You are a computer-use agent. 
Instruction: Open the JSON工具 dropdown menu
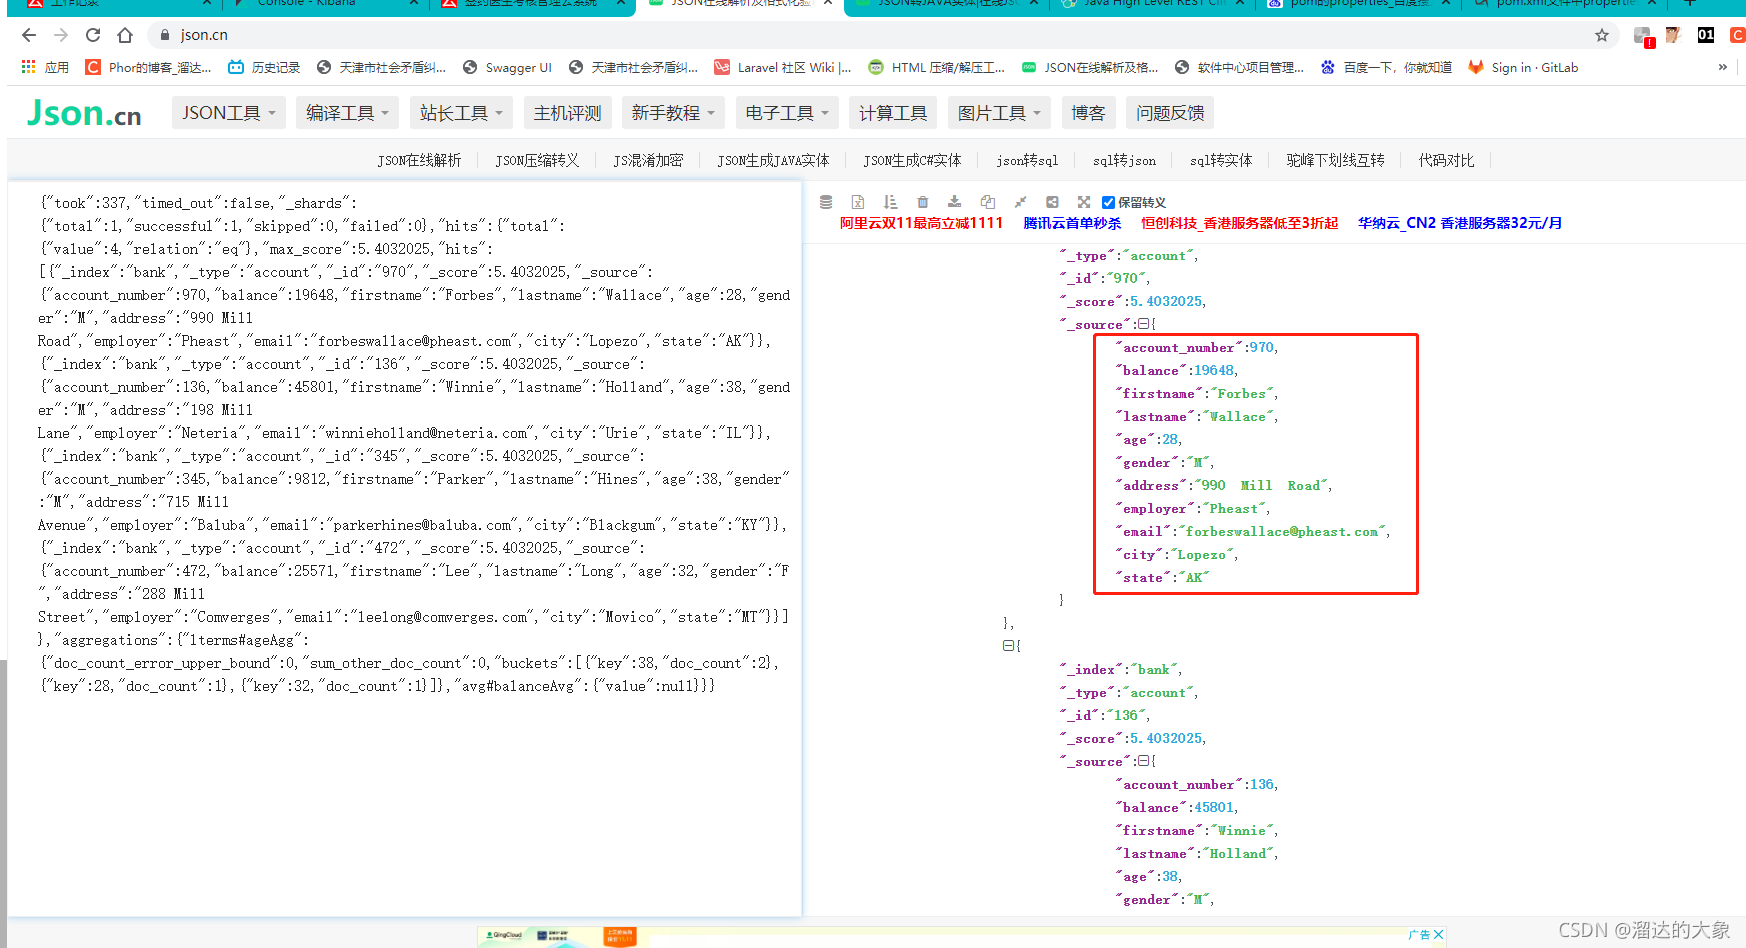[x=229, y=113]
